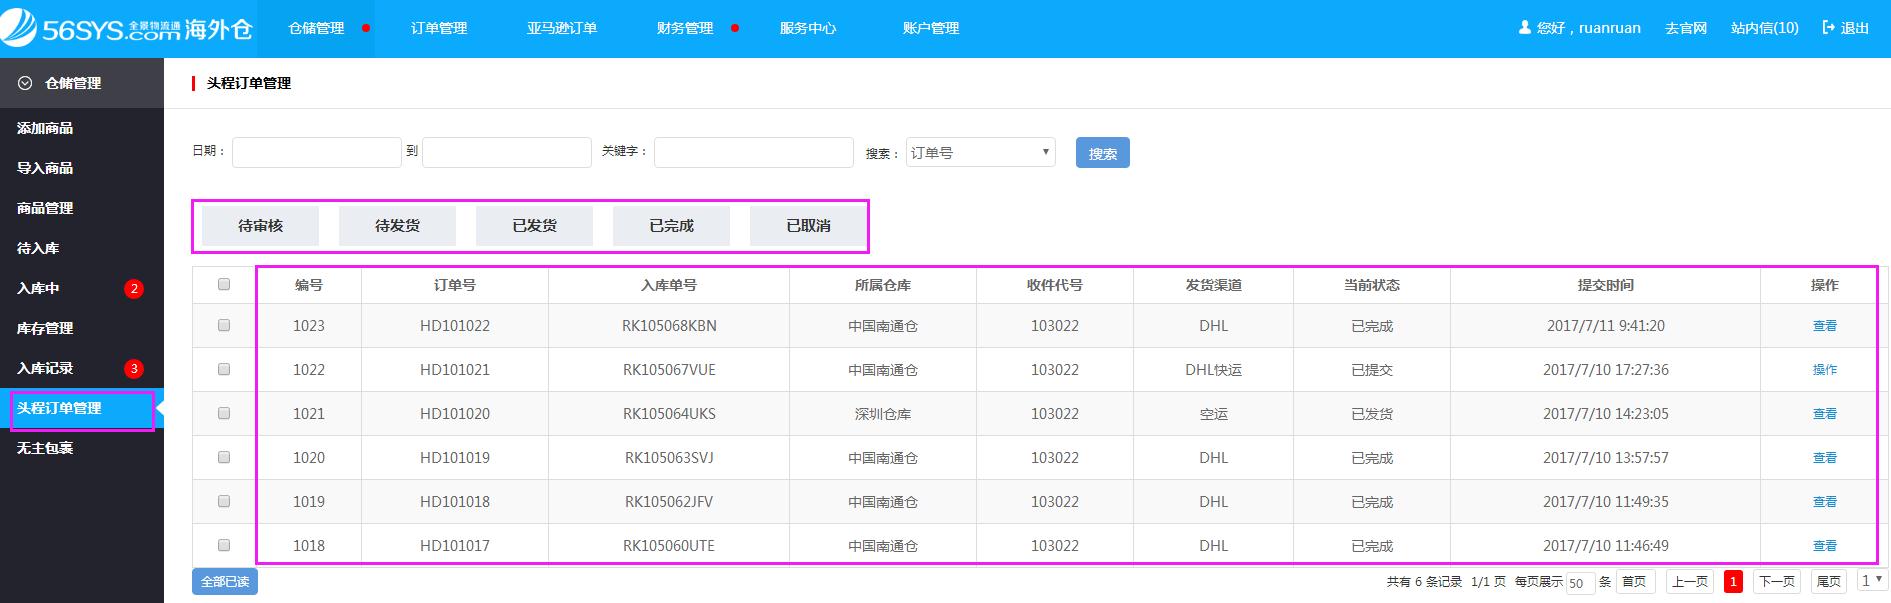Go to 库存管理 in the sidebar
Viewport: 1891px width, 603px height.
point(45,328)
